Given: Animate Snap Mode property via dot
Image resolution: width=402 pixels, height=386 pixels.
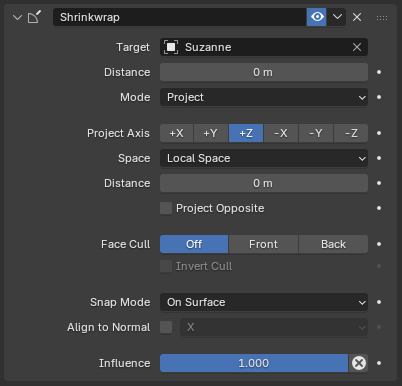Looking at the screenshot, I should click(x=379, y=302).
